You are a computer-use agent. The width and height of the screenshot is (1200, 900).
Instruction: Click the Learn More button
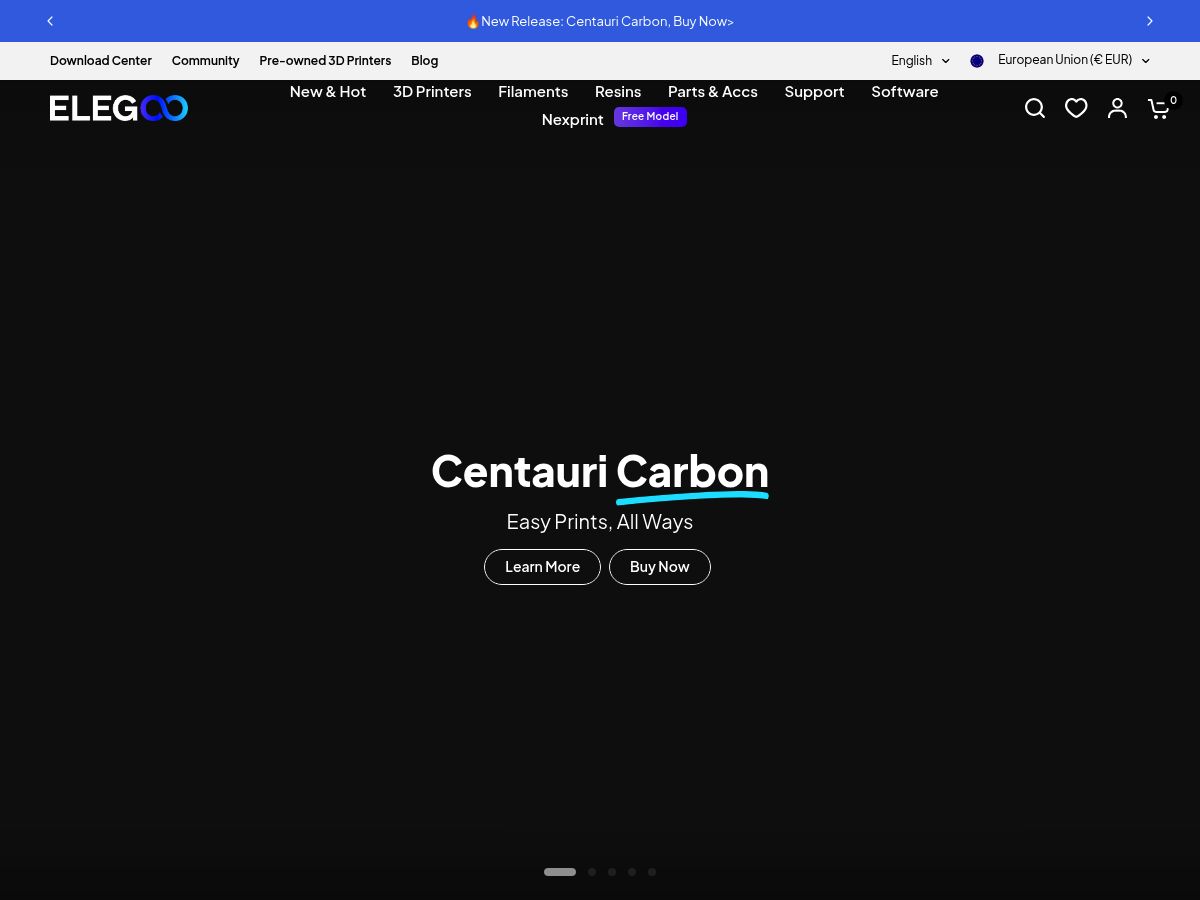(x=542, y=567)
